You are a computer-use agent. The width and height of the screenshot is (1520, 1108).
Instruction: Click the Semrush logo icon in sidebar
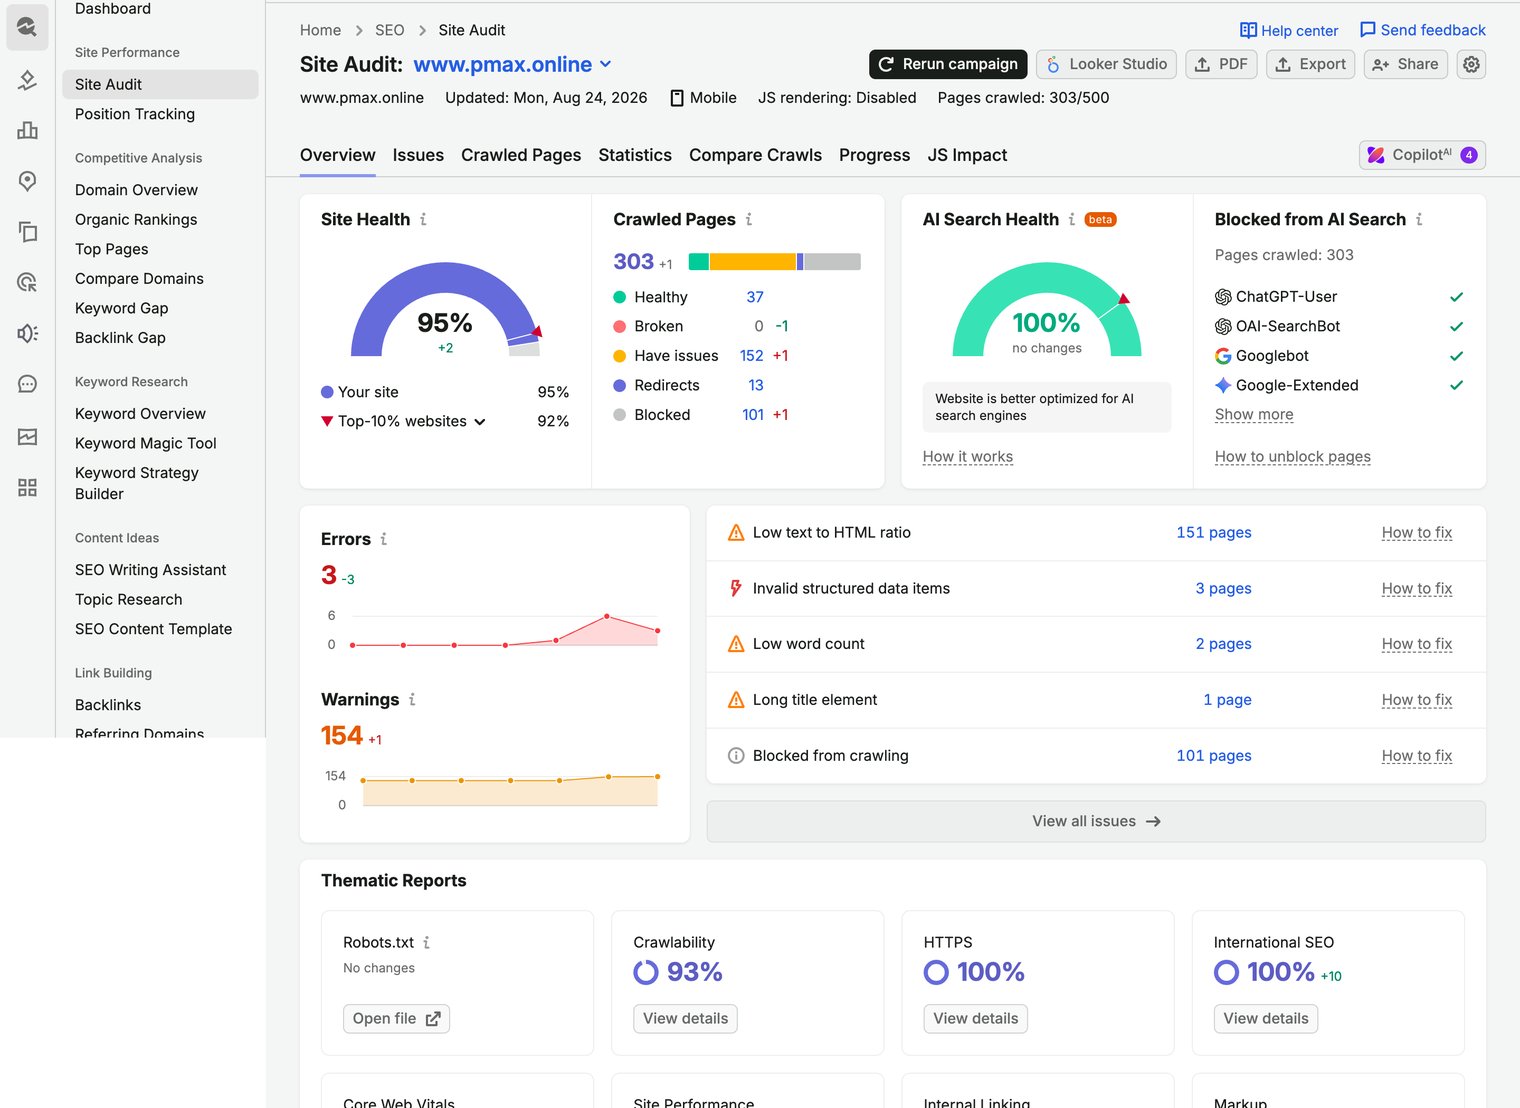[x=27, y=27]
